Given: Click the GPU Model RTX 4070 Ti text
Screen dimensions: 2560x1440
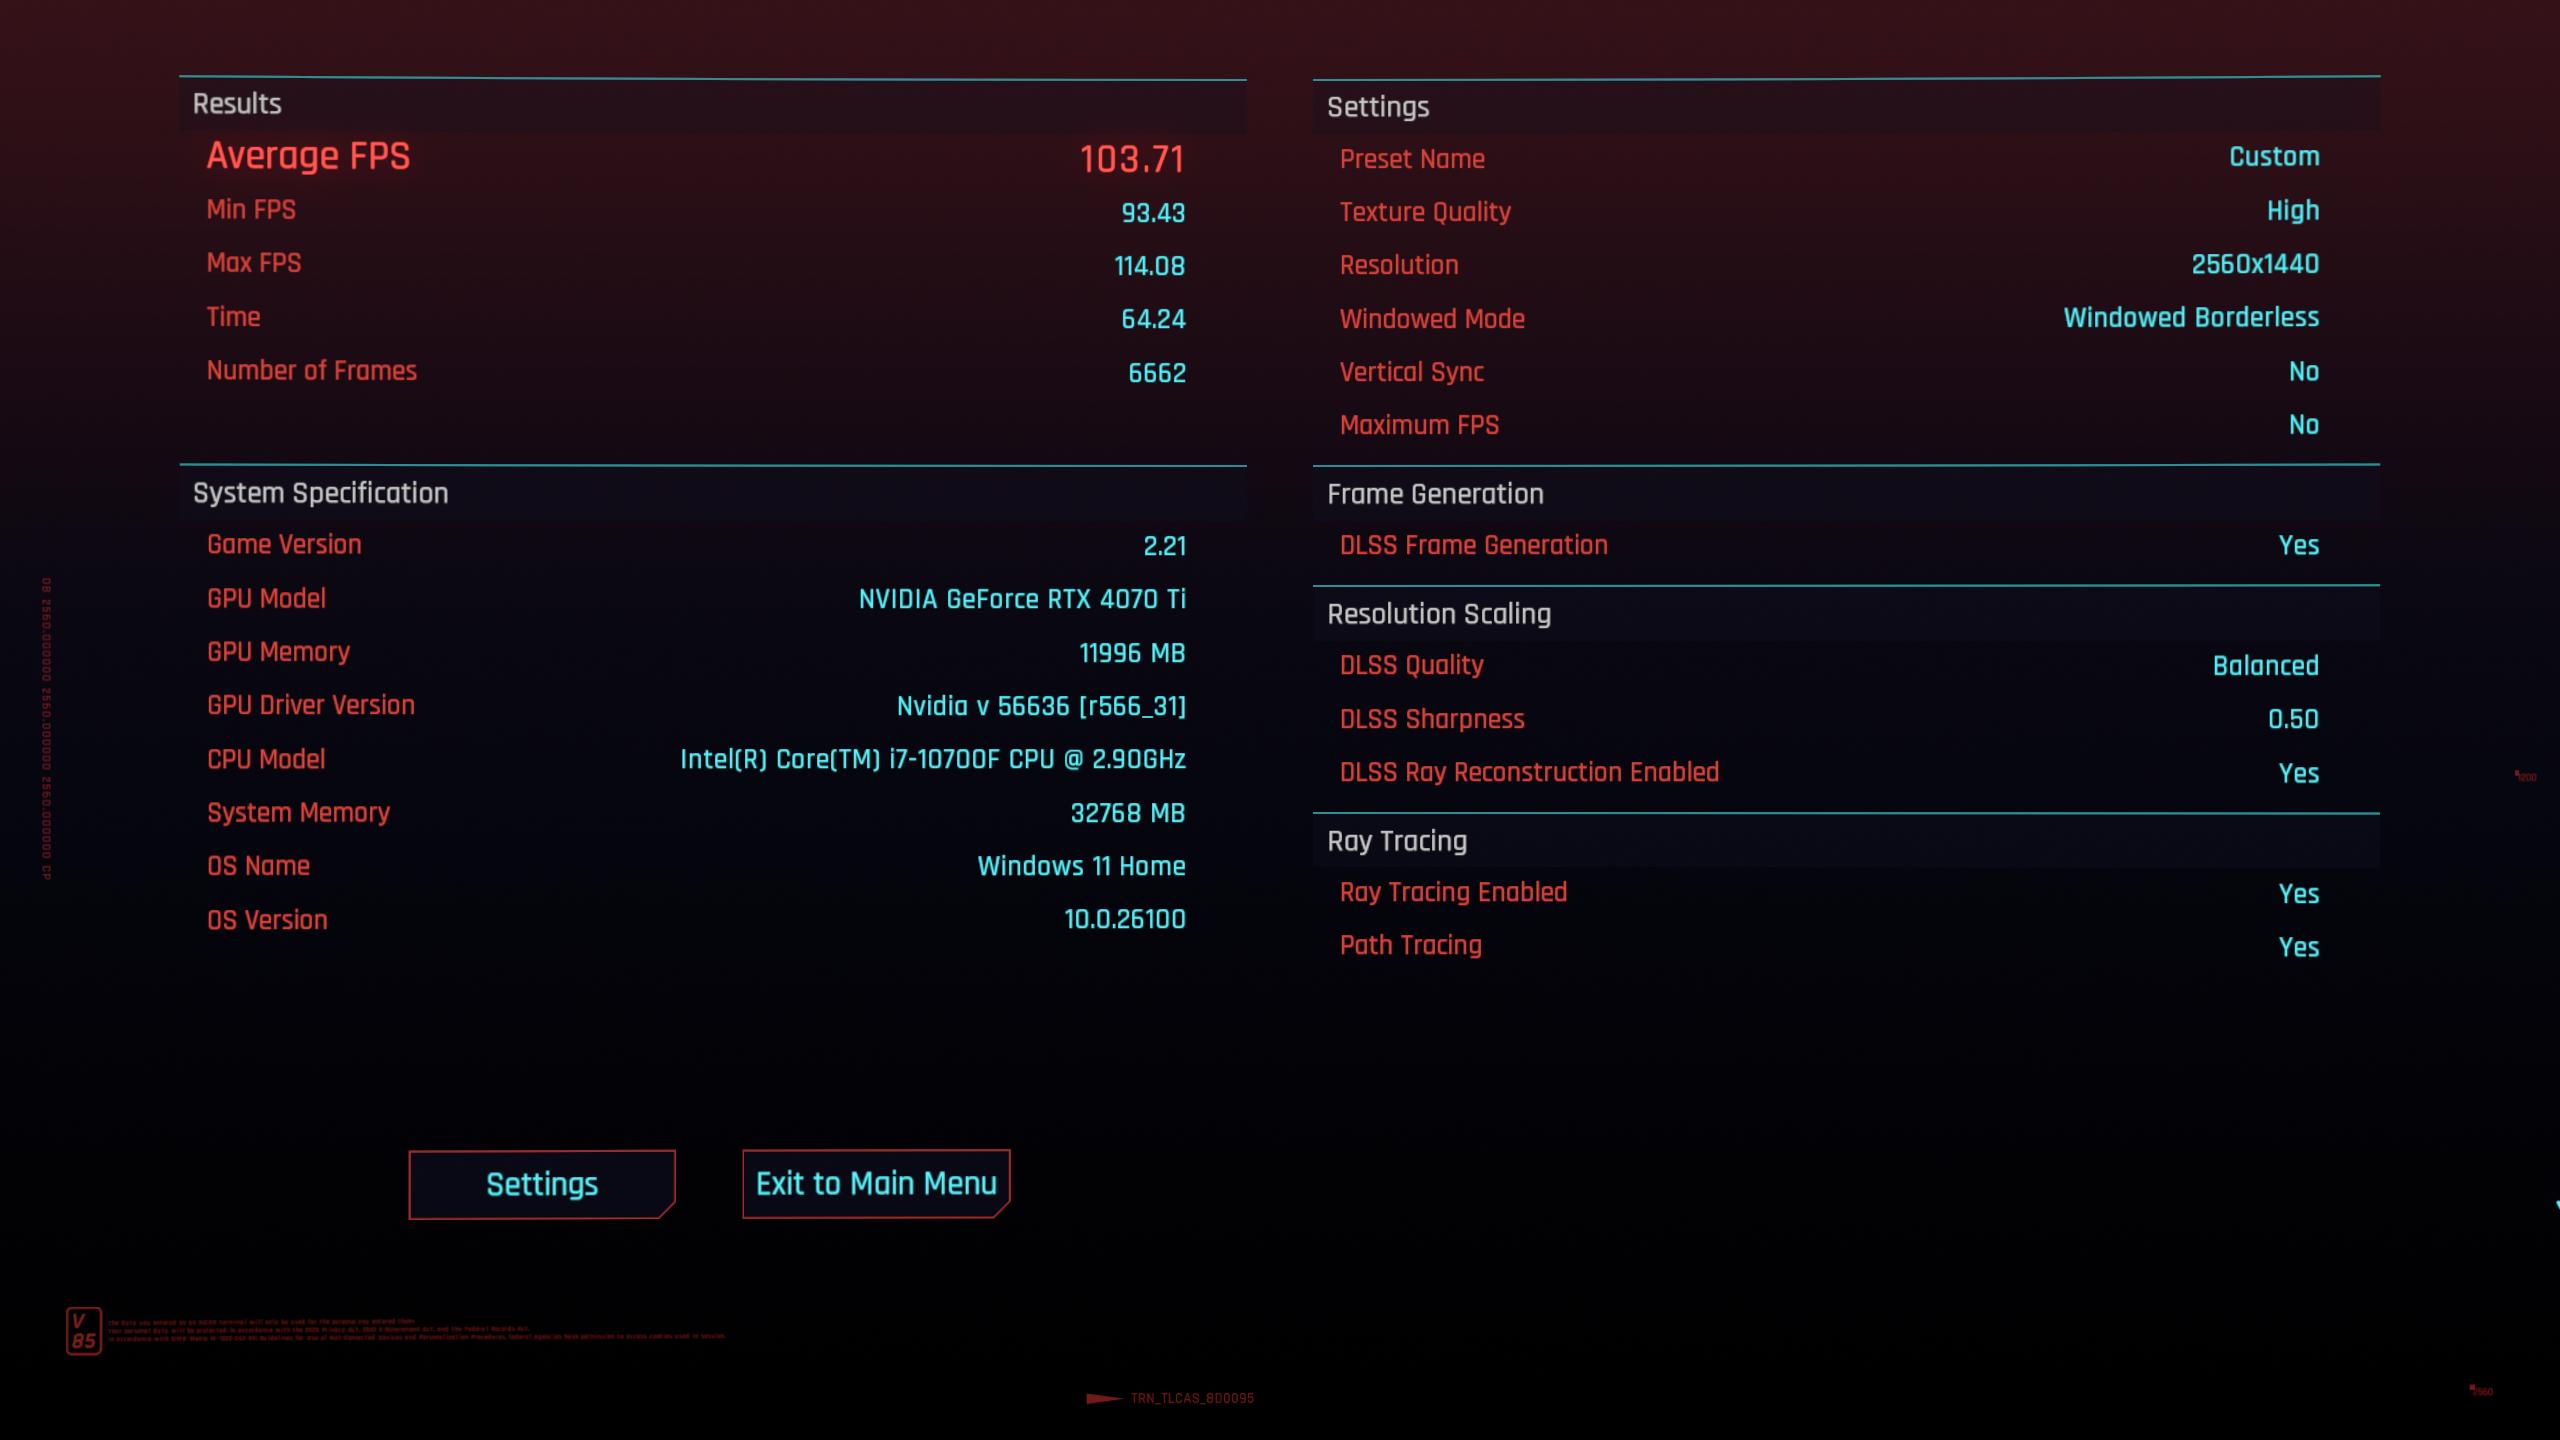Looking at the screenshot, I should pos(1021,599).
